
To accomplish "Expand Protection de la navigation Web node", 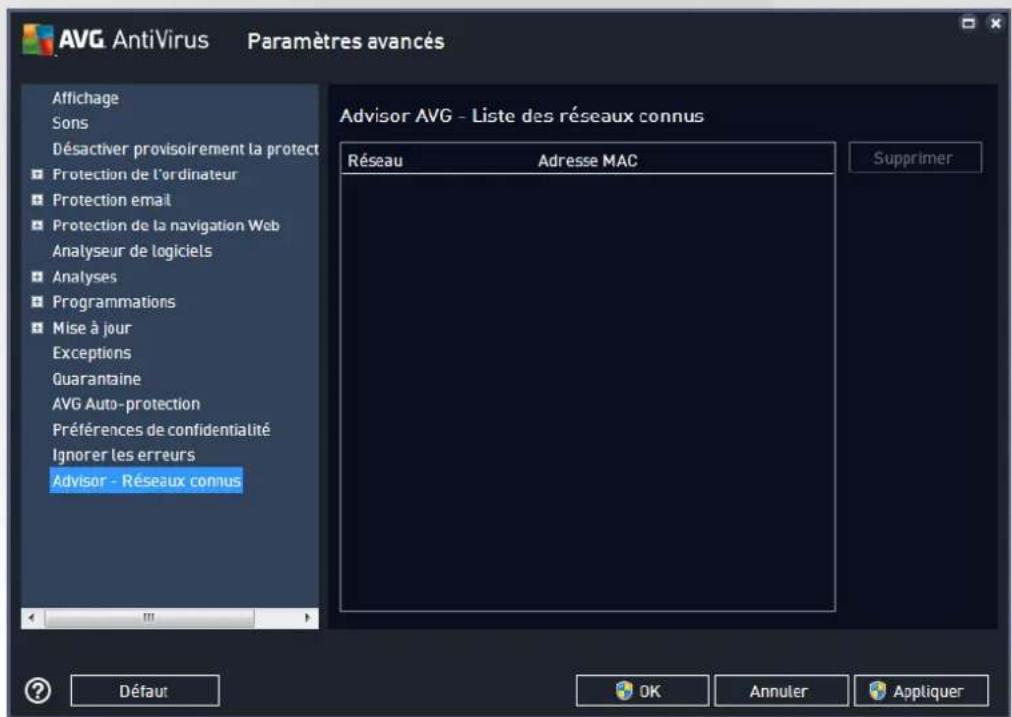I will click(x=37, y=225).
